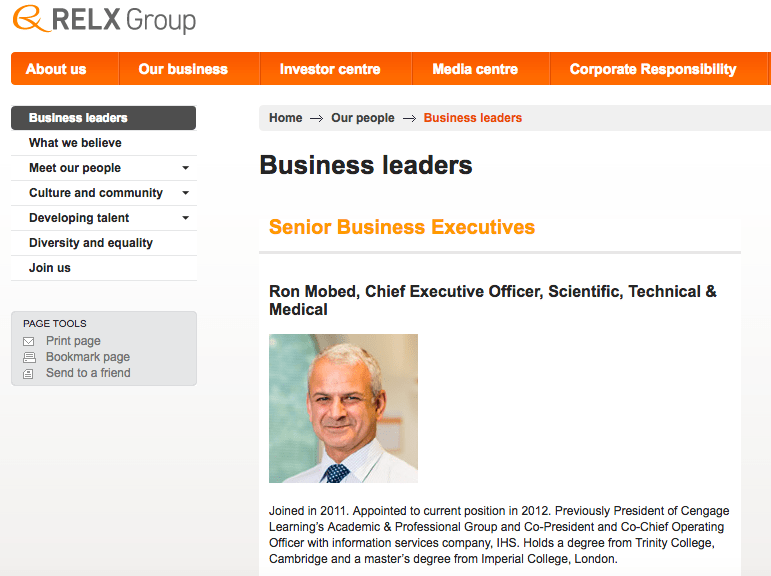771x576 pixels.
Task: Select Corporate Responsibility in the navigation bar
Action: (x=653, y=69)
